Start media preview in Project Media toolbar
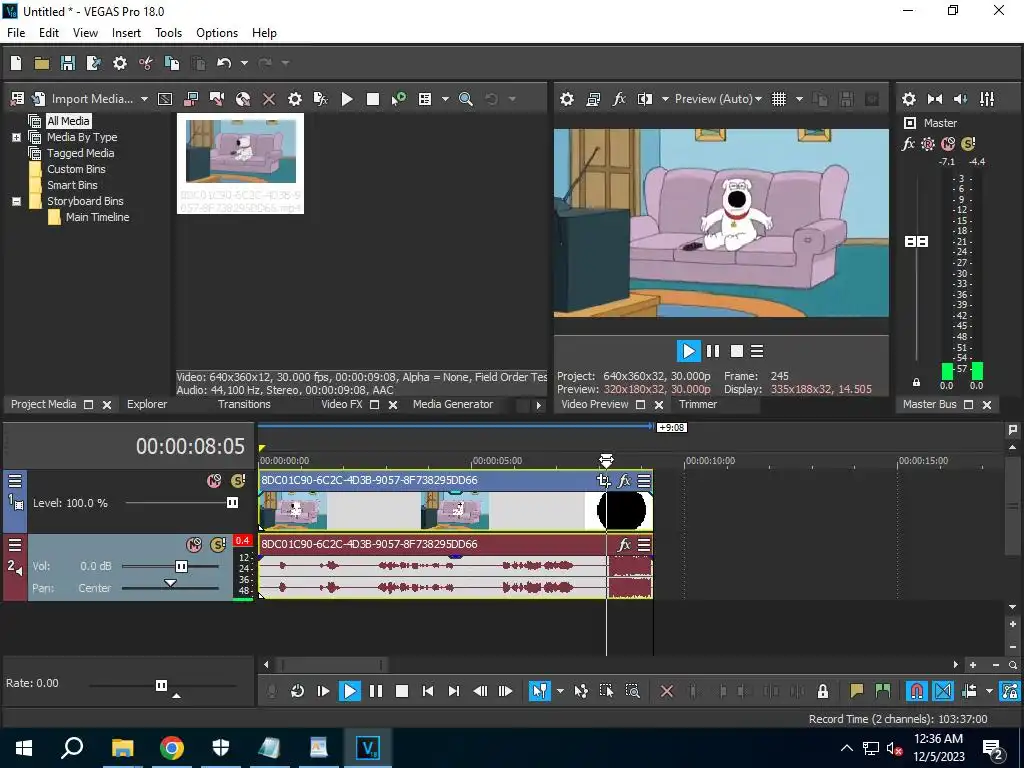 [347, 99]
